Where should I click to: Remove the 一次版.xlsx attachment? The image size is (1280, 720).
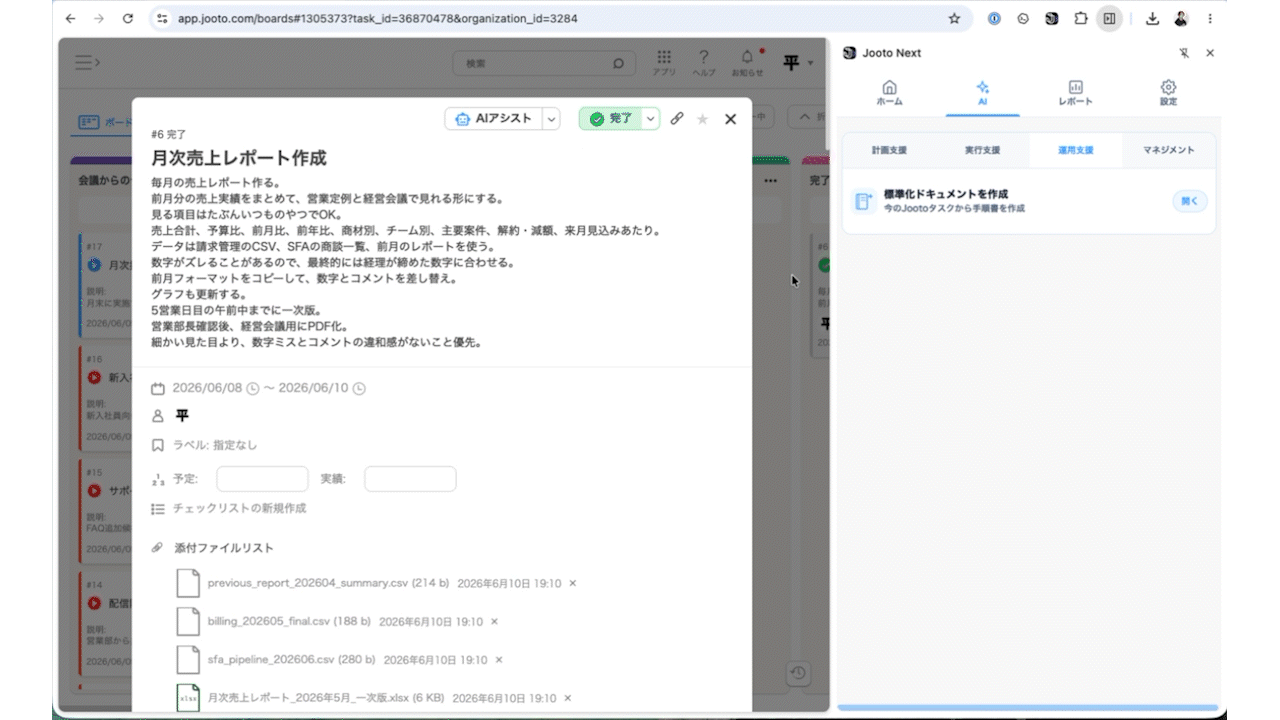(568, 698)
